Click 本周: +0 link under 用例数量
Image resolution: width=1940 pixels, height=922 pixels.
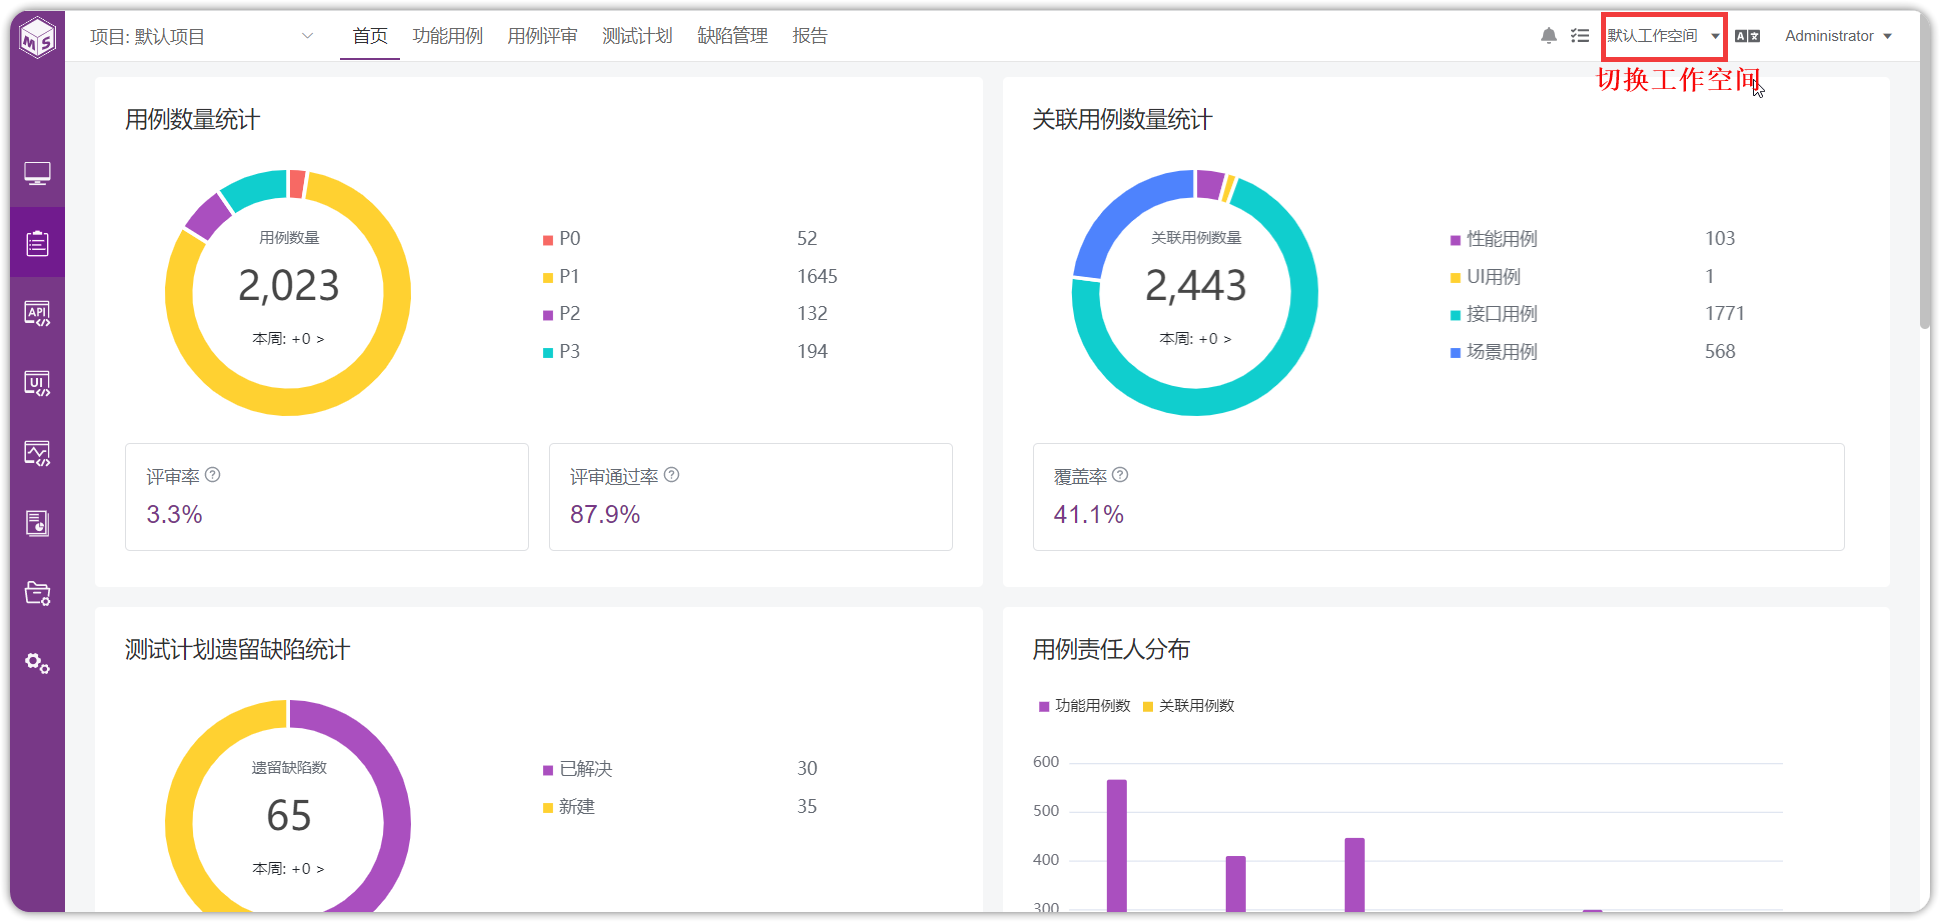288,339
